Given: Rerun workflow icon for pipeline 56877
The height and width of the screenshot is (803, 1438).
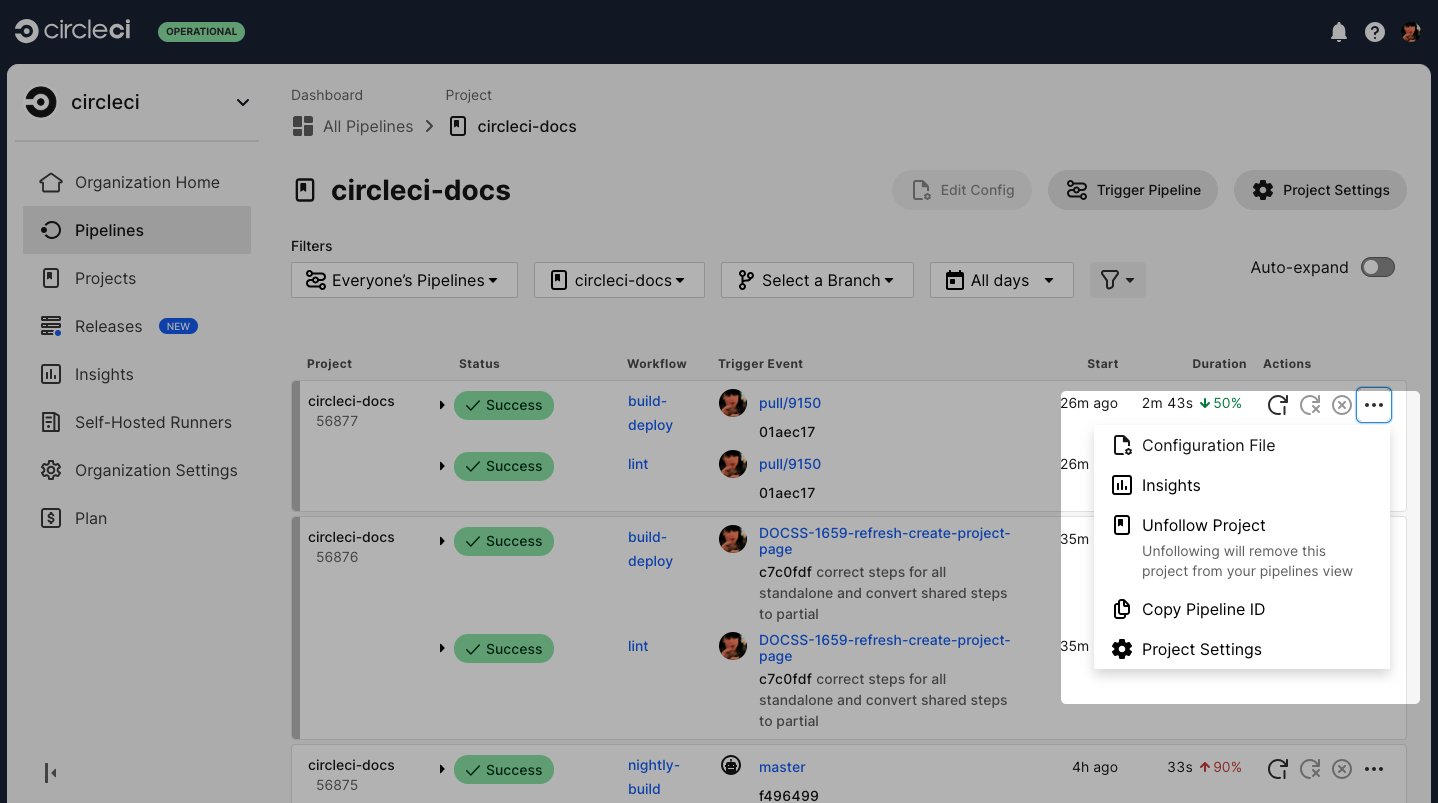Looking at the screenshot, I should pos(1278,405).
